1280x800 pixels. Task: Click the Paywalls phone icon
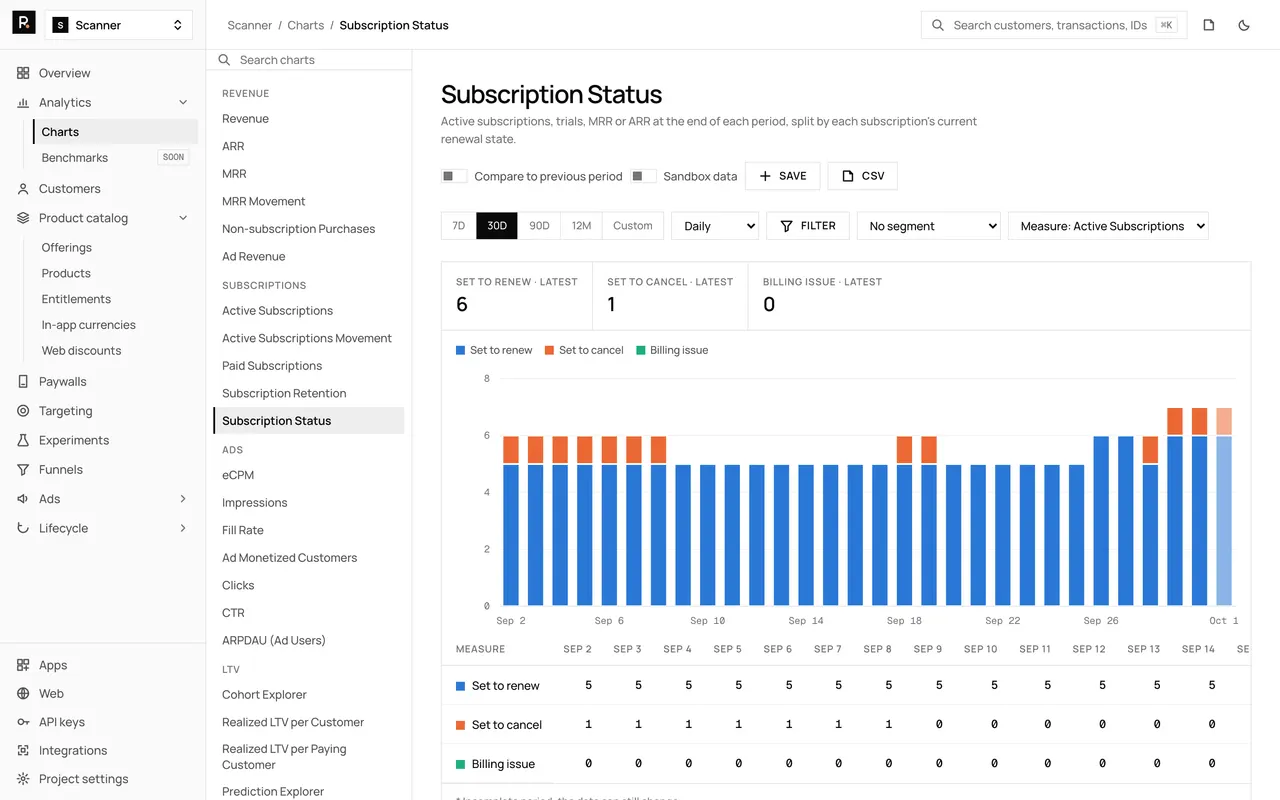point(23,381)
